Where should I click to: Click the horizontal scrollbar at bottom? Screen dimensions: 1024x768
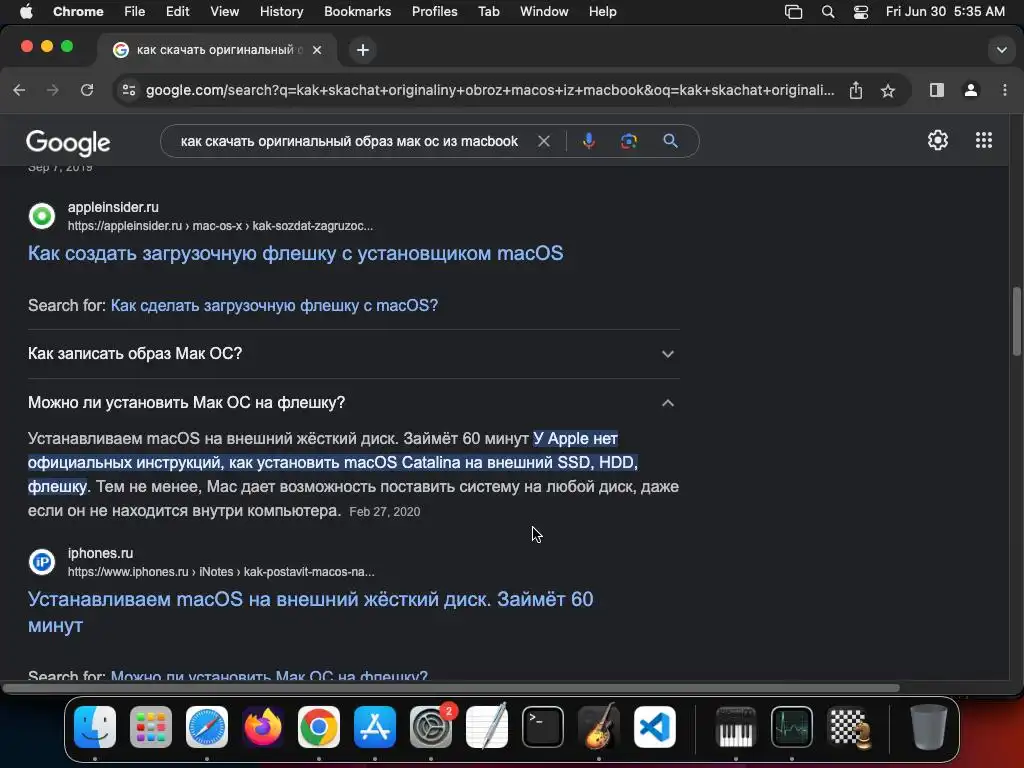[x=451, y=688]
